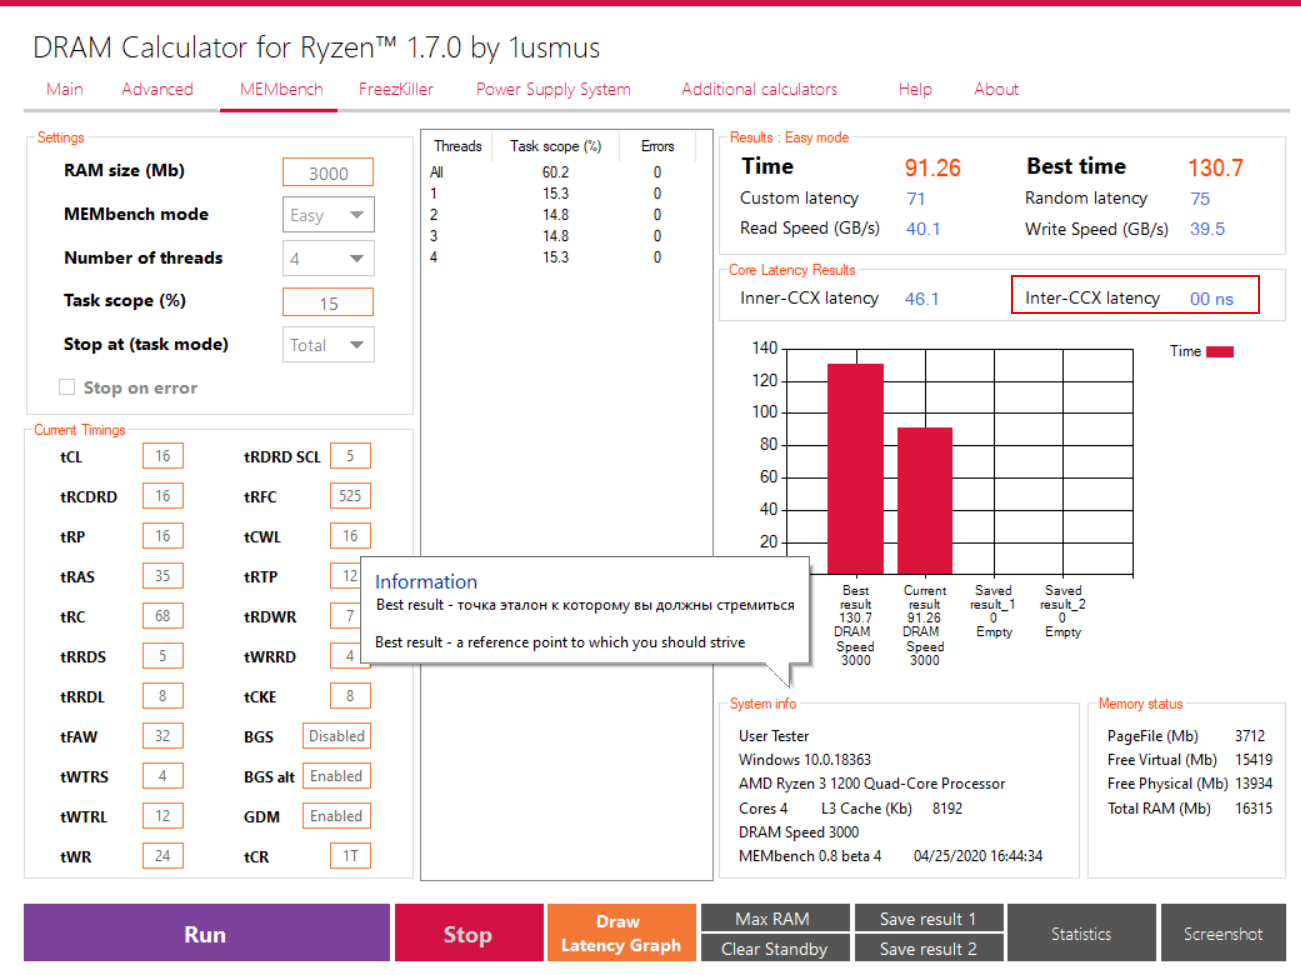Toggle the BGS Disabled field
Screen dimensions: 1301x975
(x=337, y=736)
